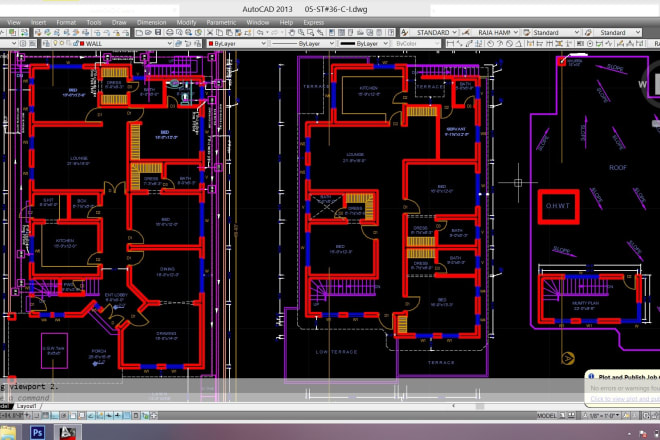Toggle Grid Display in status bar

(x=46, y=416)
